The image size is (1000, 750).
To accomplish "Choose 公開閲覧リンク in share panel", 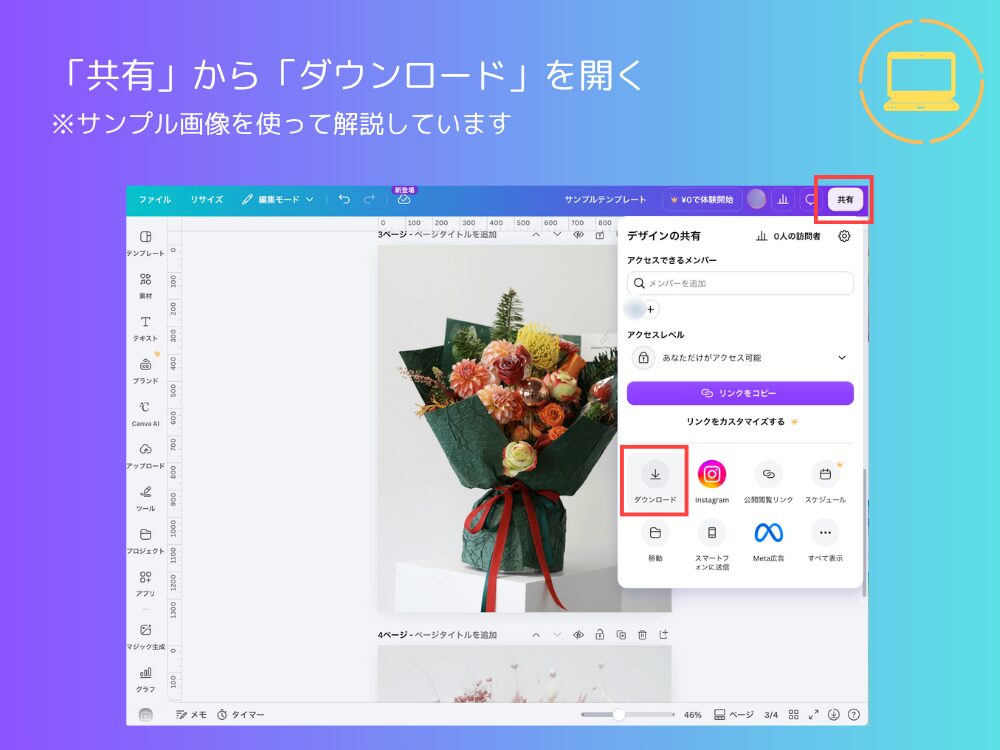I will click(x=768, y=482).
